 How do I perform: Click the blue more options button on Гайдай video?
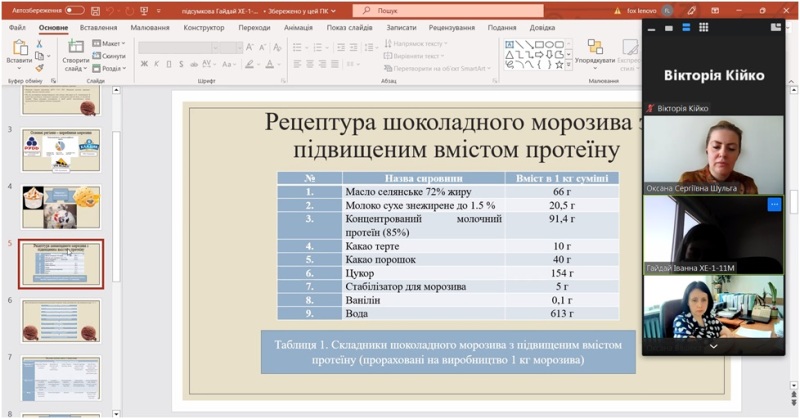click(x=774, y=204)
